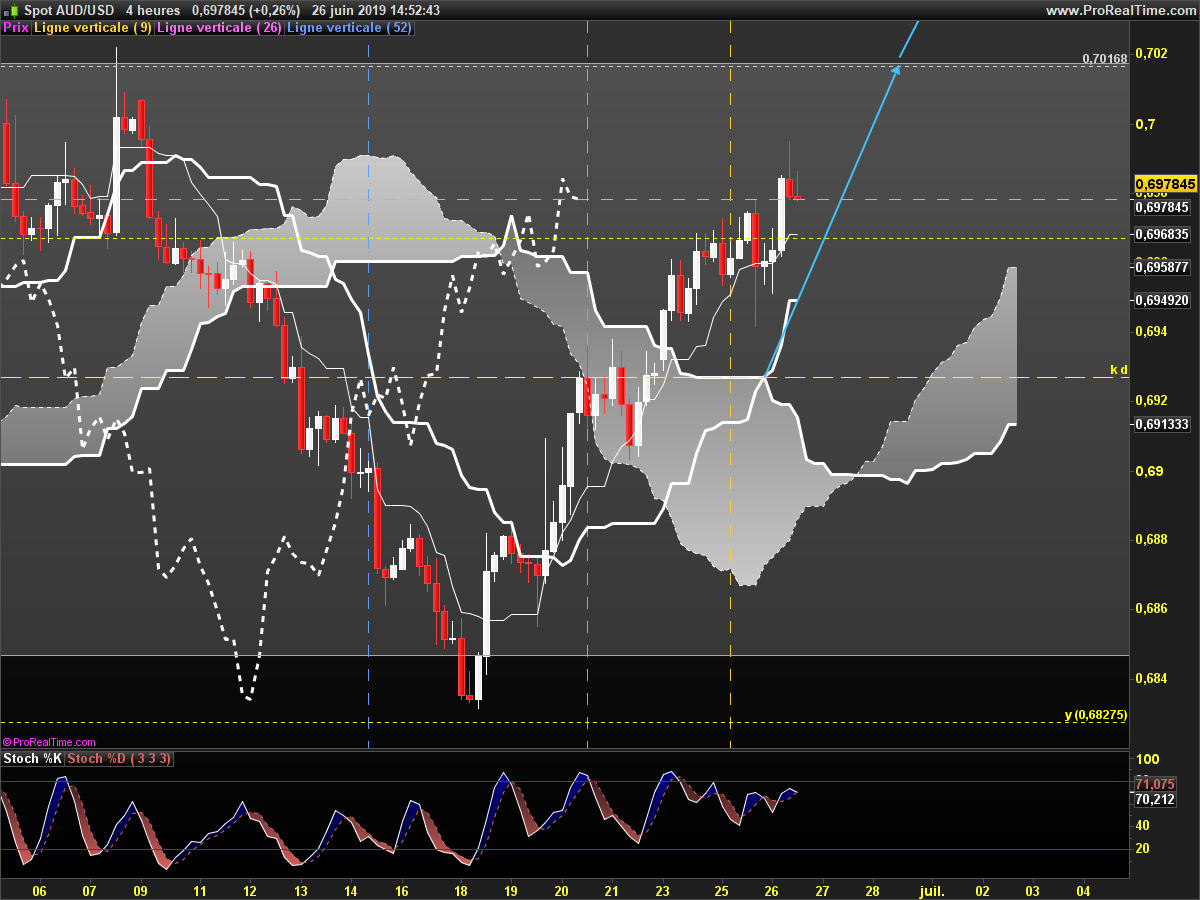
Task: Select the 0,691333 cloud price label
Action: [x=1162, y=425]
